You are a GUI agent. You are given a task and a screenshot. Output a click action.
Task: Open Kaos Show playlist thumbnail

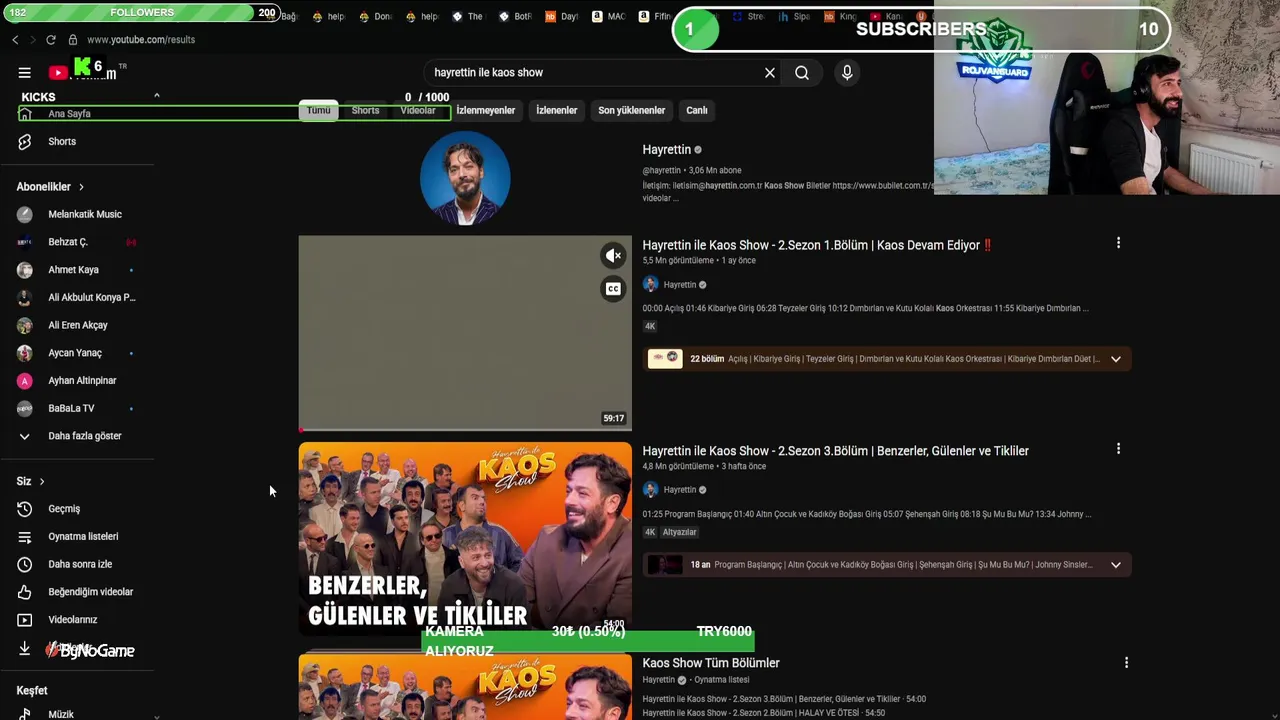pos(465,687)
